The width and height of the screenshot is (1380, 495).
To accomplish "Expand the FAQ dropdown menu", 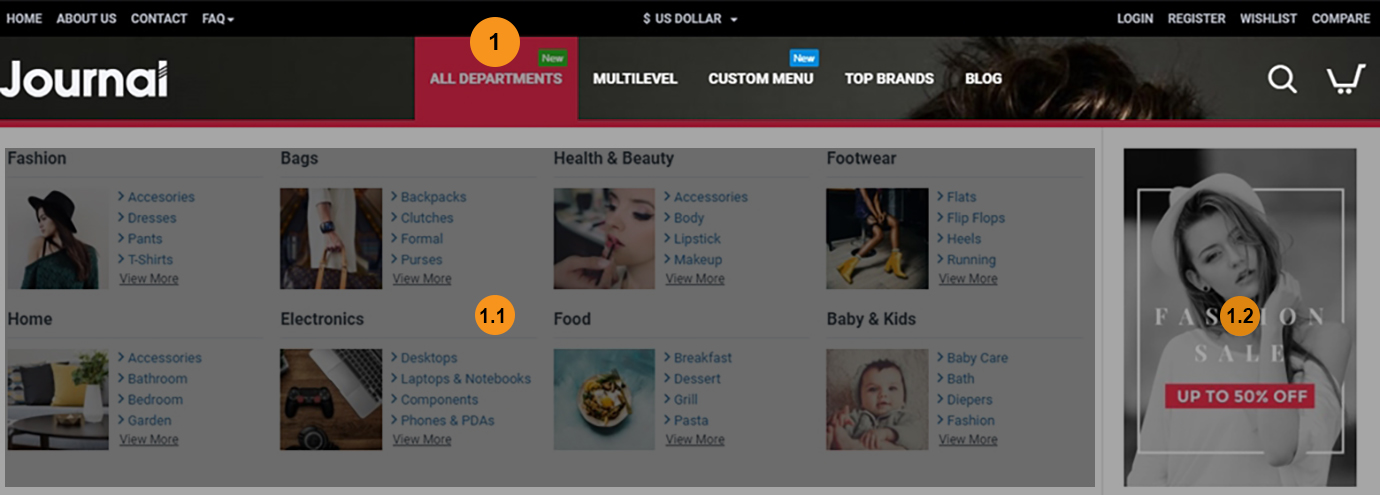I will [218, 18].
